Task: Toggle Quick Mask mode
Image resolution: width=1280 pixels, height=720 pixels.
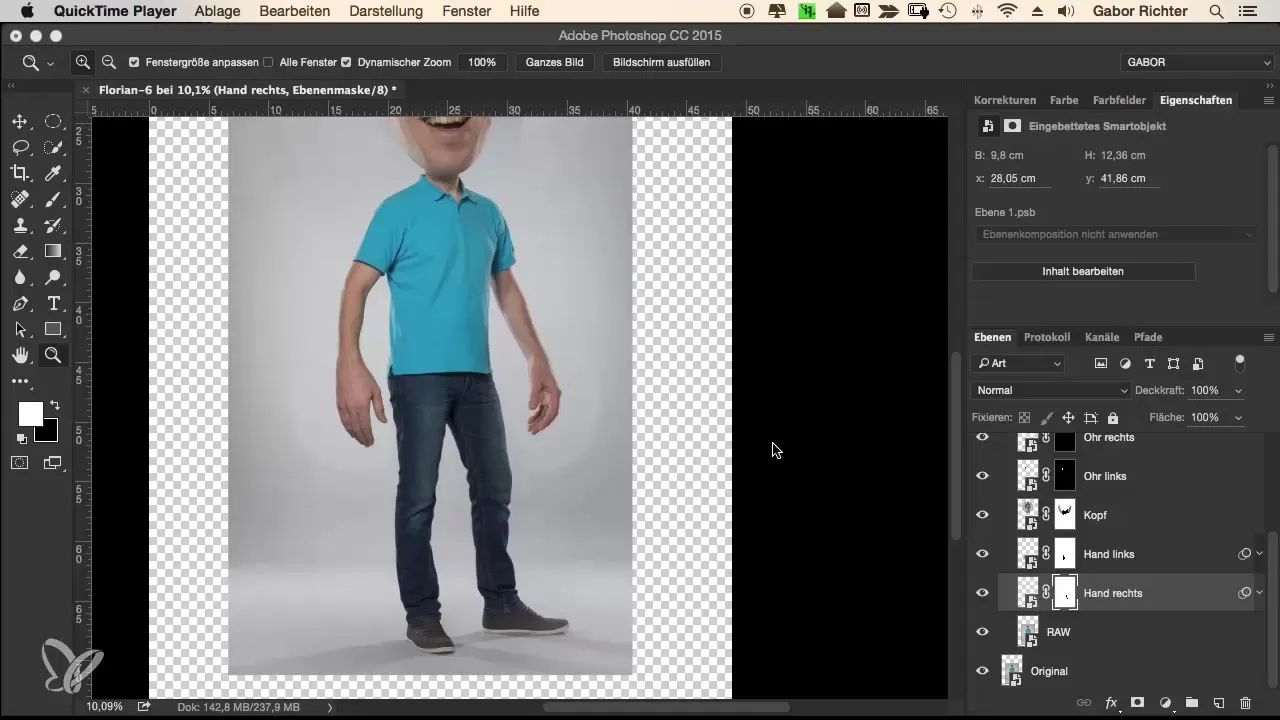Action: pyautogui.click(x=19, y=462)
